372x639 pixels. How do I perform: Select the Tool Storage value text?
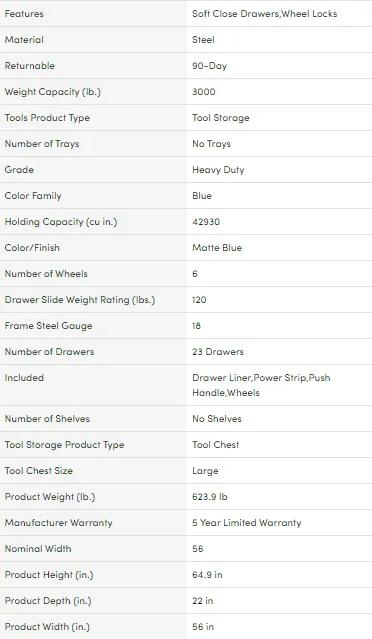point(220,118)
